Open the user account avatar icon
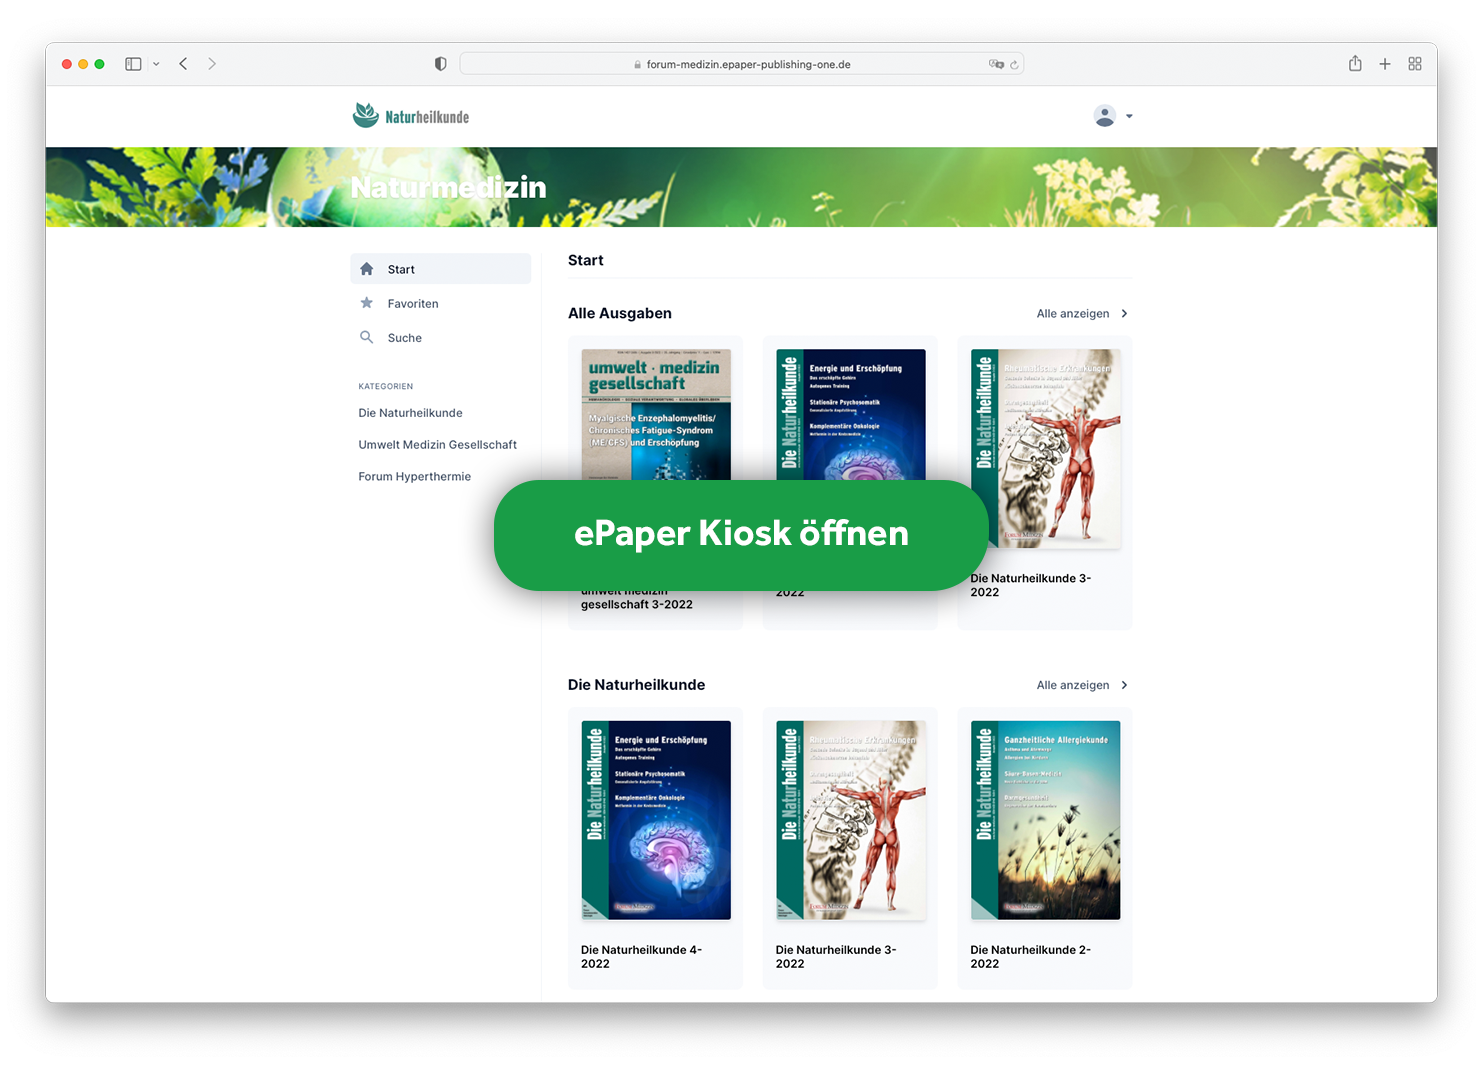Viewport: 1483px width, 1075px height. [1104, 116]
